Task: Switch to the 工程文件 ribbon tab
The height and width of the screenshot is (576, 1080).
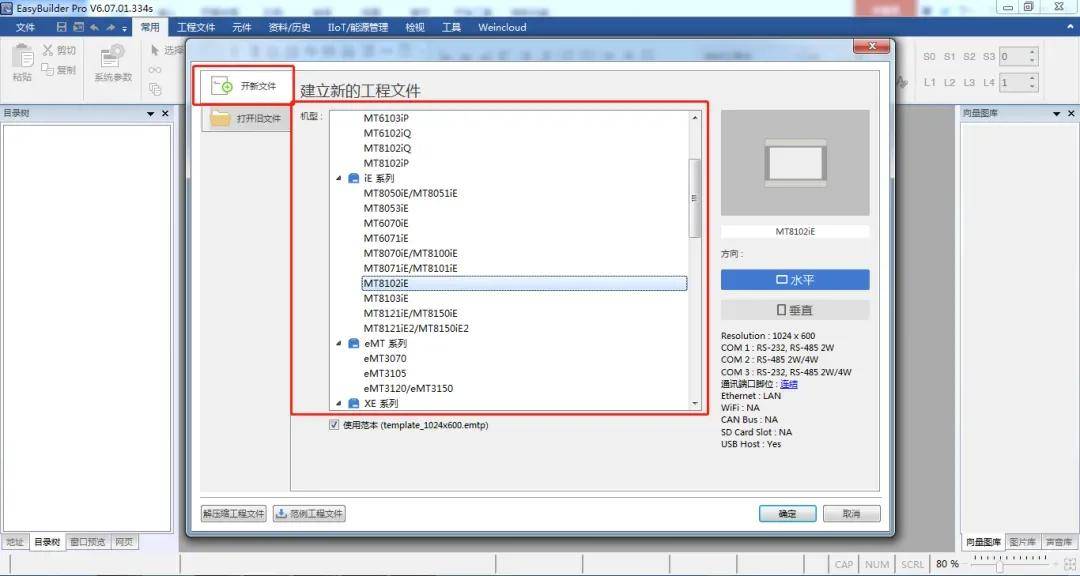Action: click(x=196, y=27)
